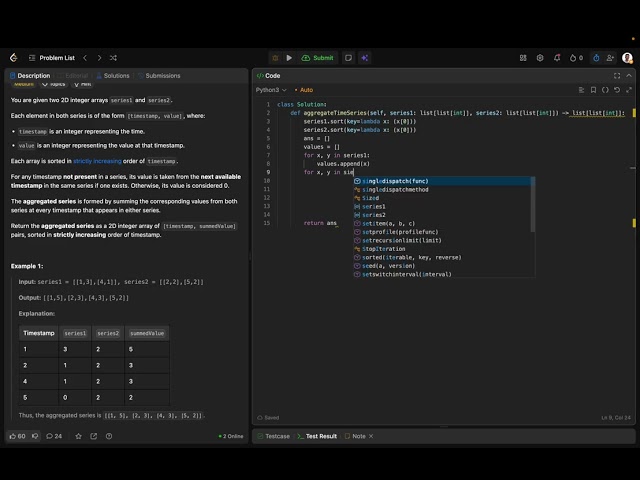Open the Test Result tab
The height and width of the screenshot is (480, 640).
coord(317,436)
